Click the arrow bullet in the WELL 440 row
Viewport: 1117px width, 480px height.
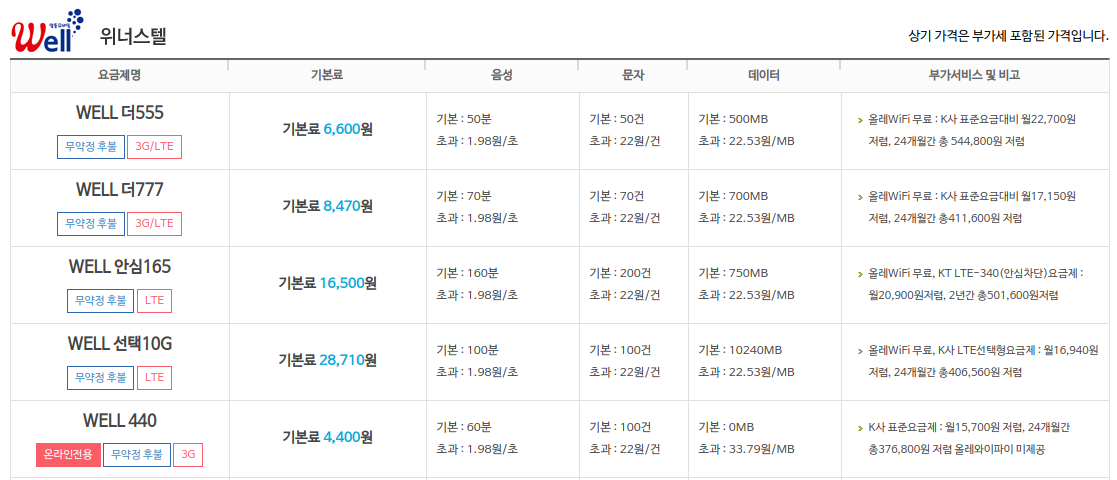(860, 428)
